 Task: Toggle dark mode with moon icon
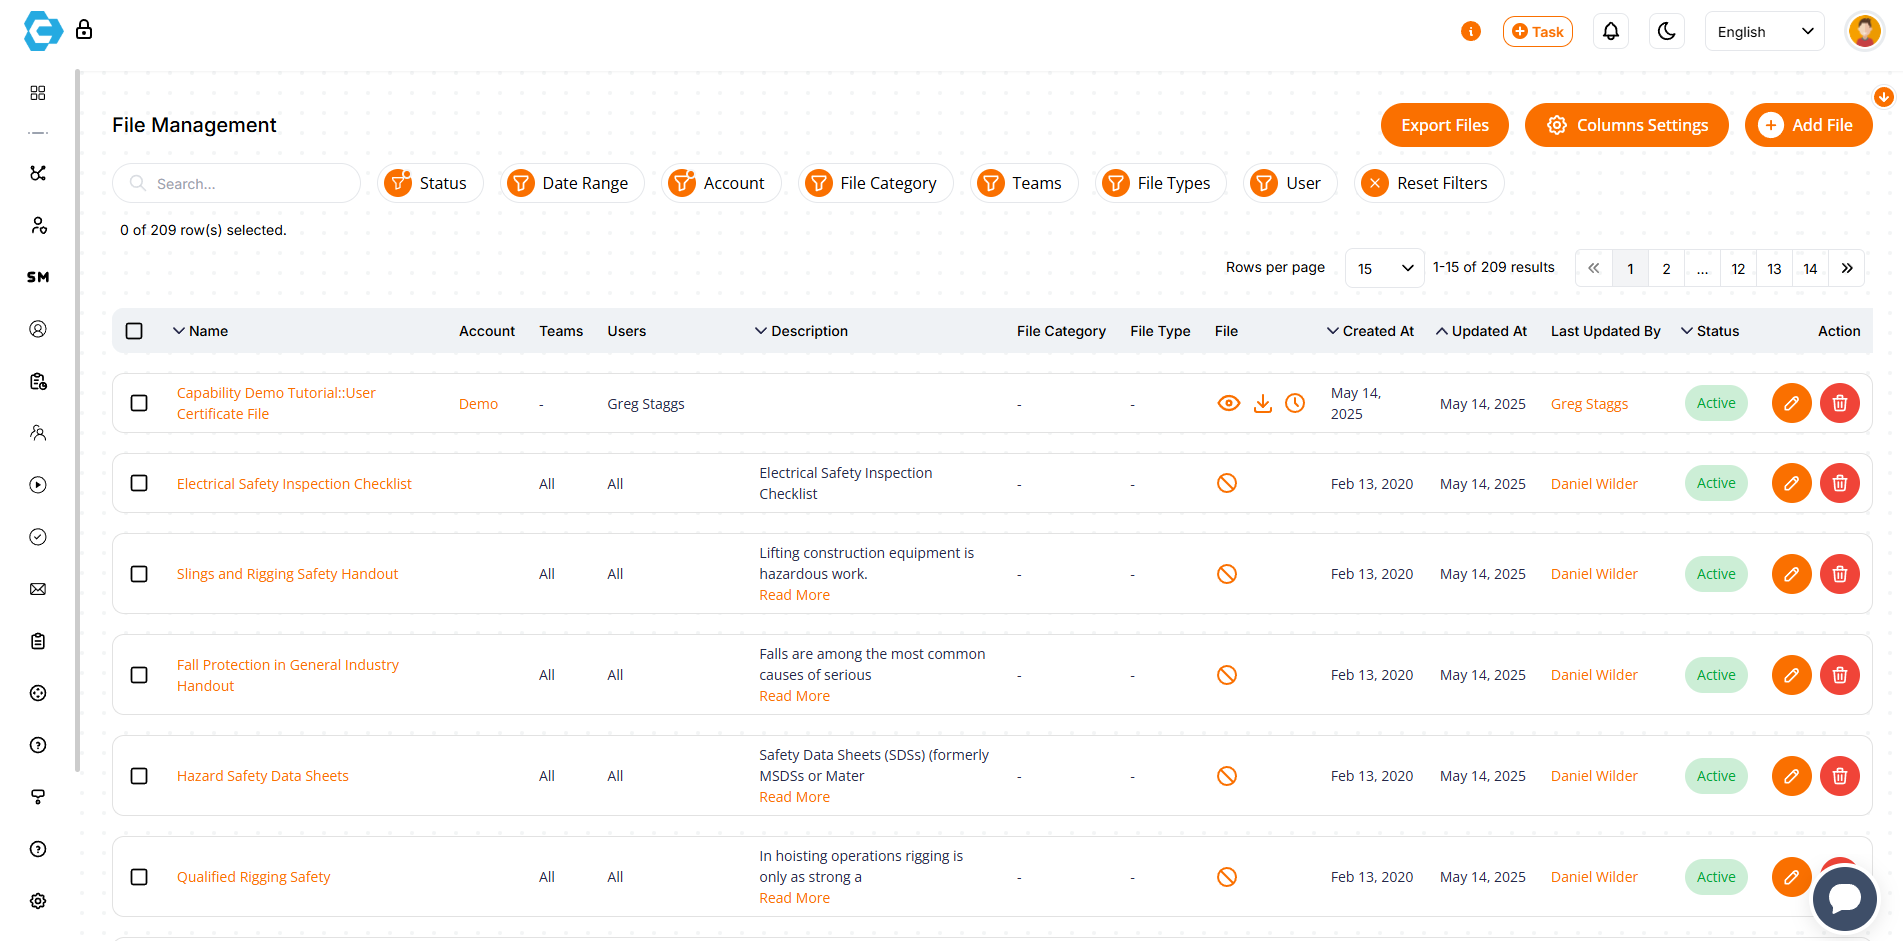pyautogui.click(x=1666, y=32)
